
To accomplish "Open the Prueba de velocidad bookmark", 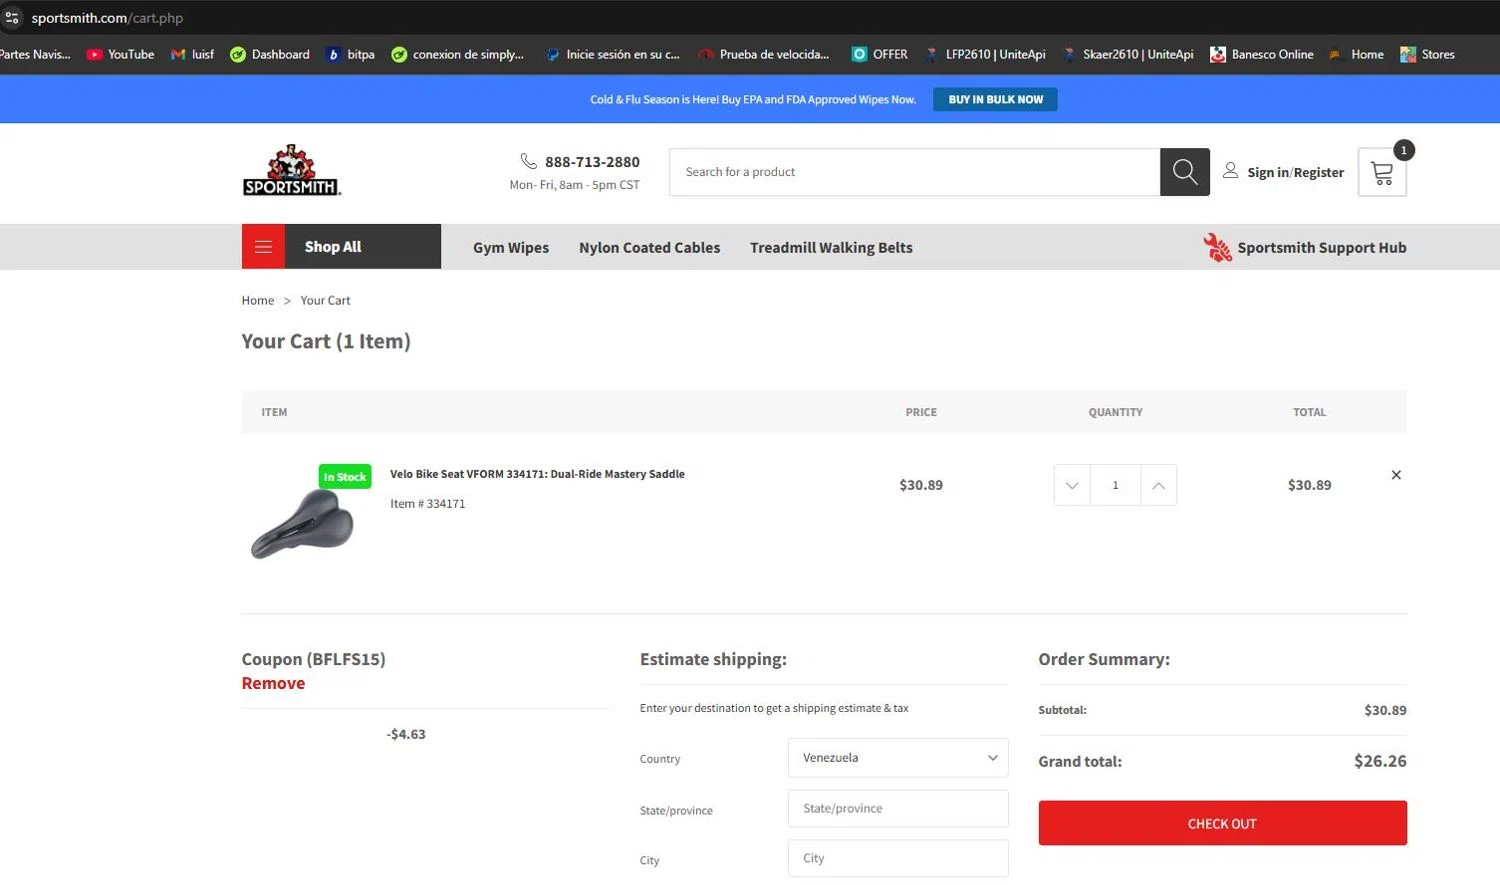I will tap(764, 54).
